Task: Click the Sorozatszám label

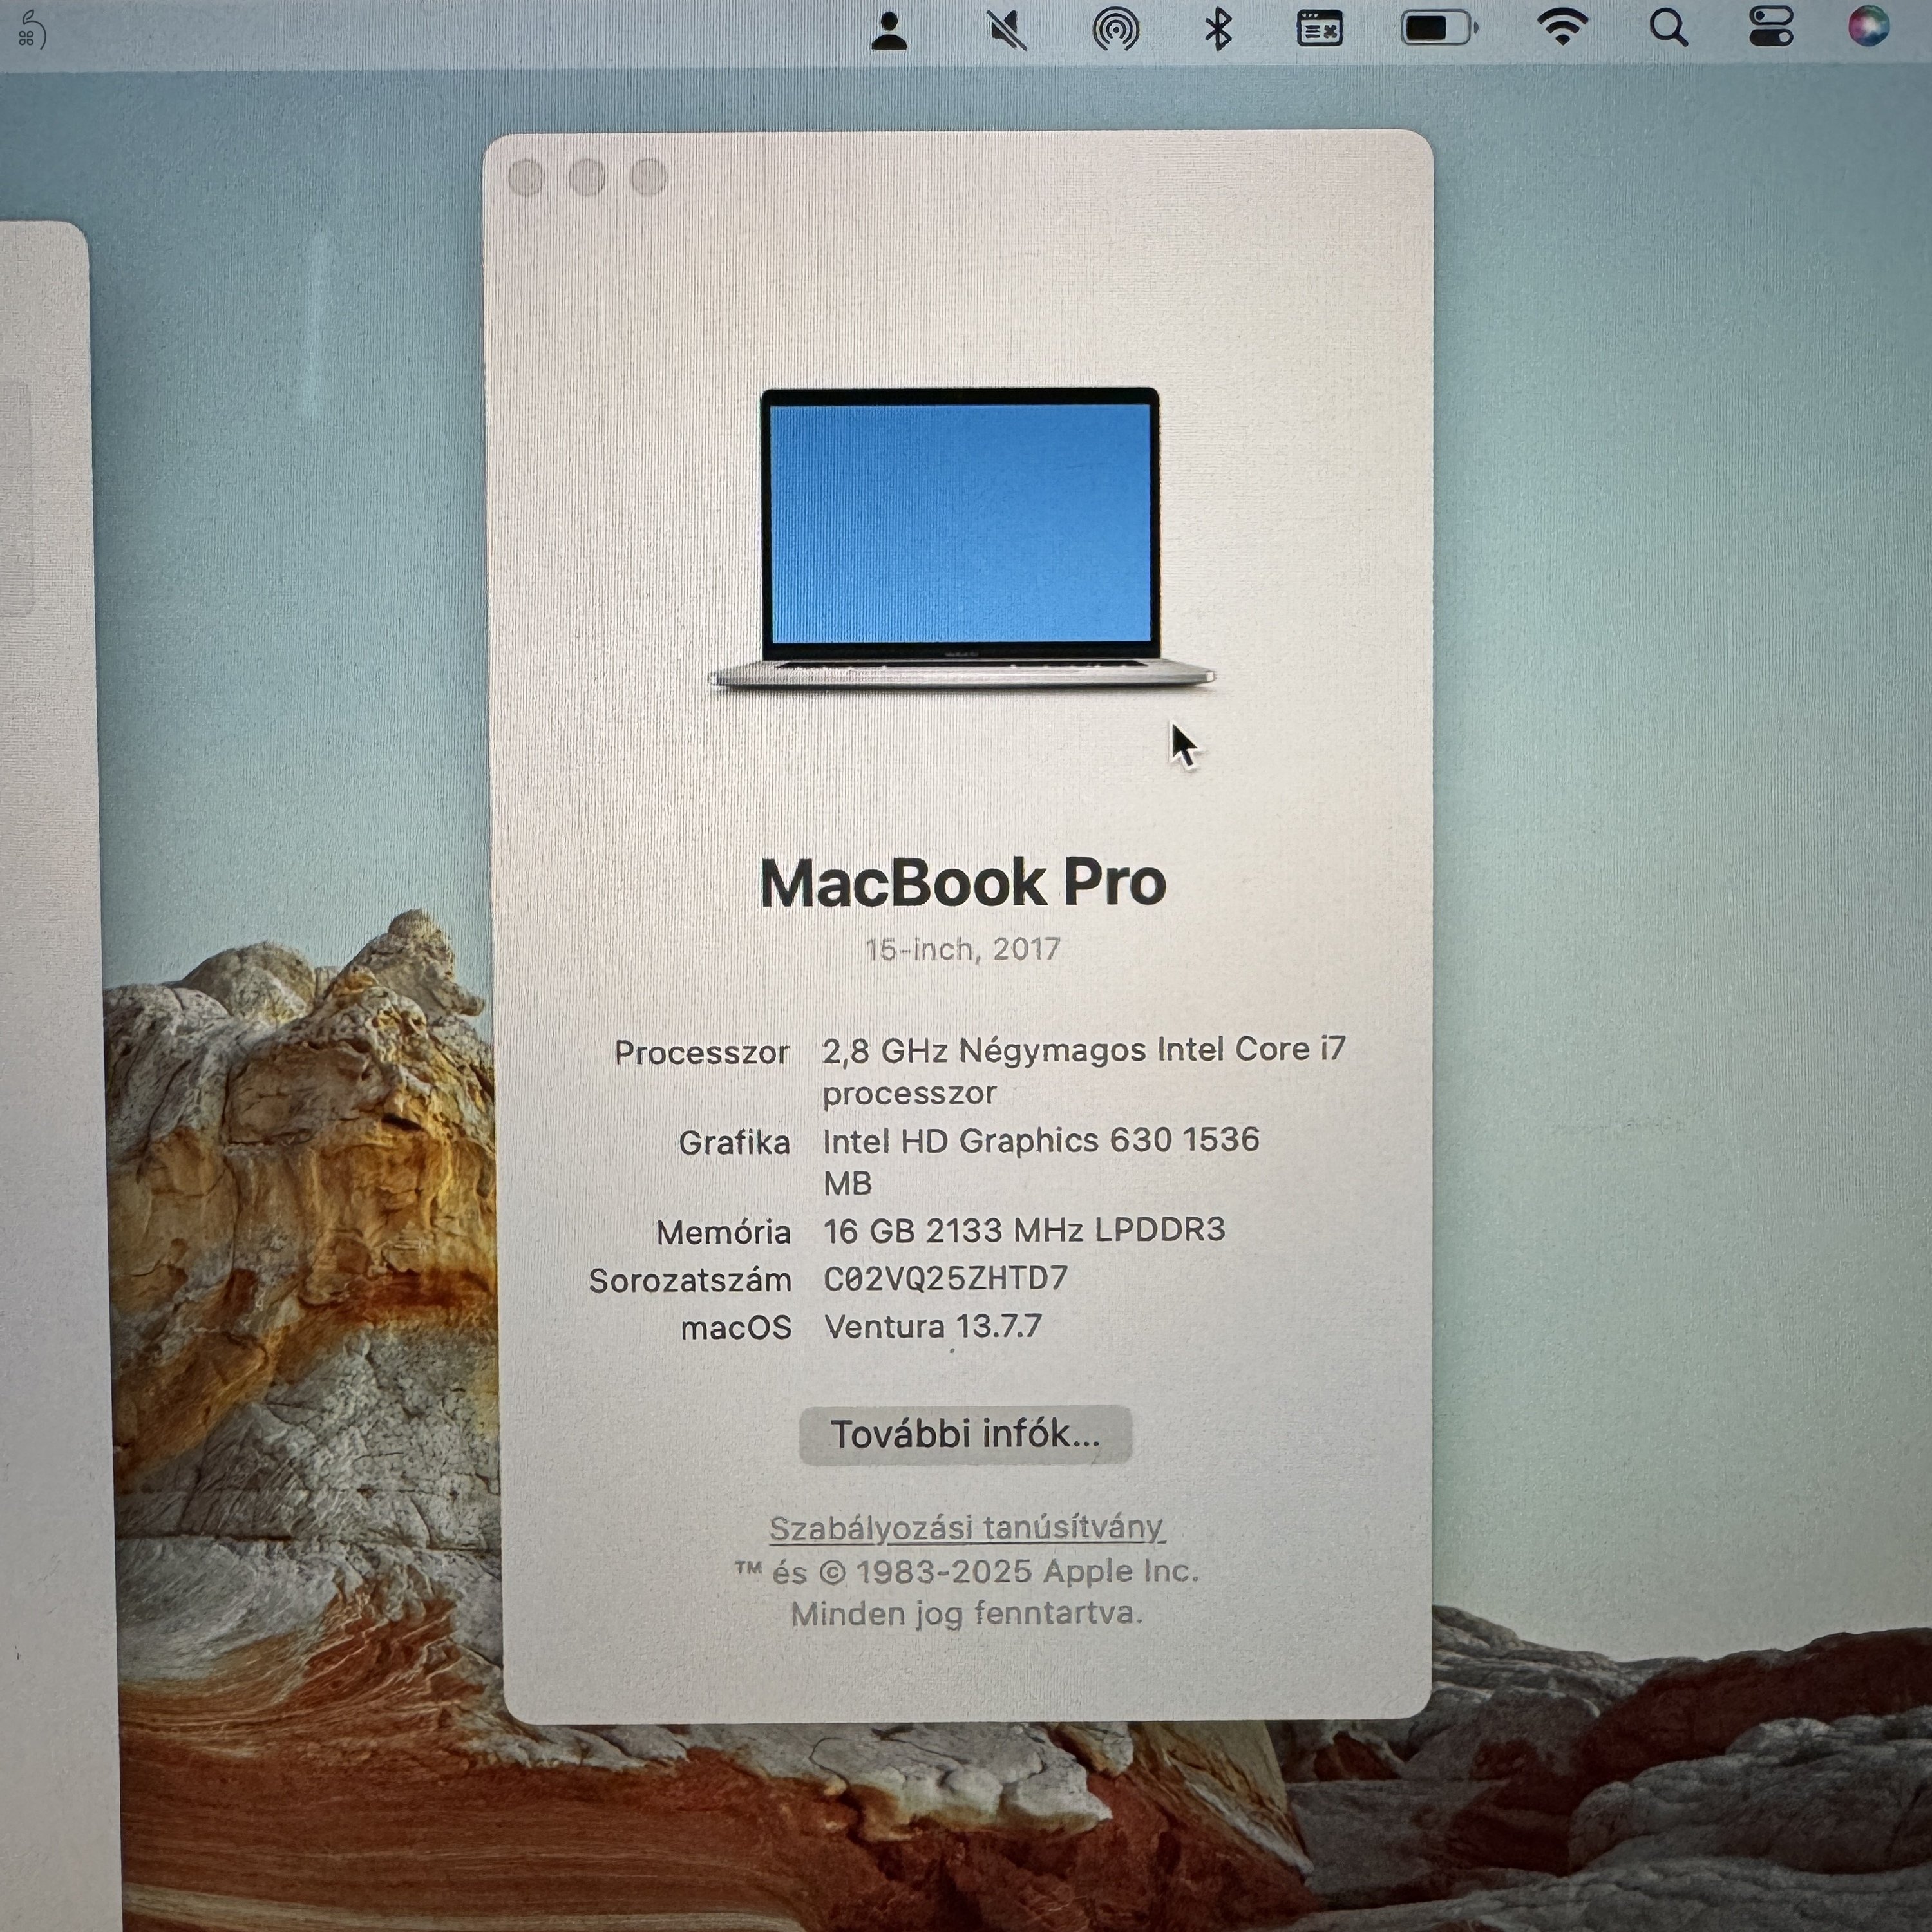Action: pyautogui.click(x=690, y=1280)
